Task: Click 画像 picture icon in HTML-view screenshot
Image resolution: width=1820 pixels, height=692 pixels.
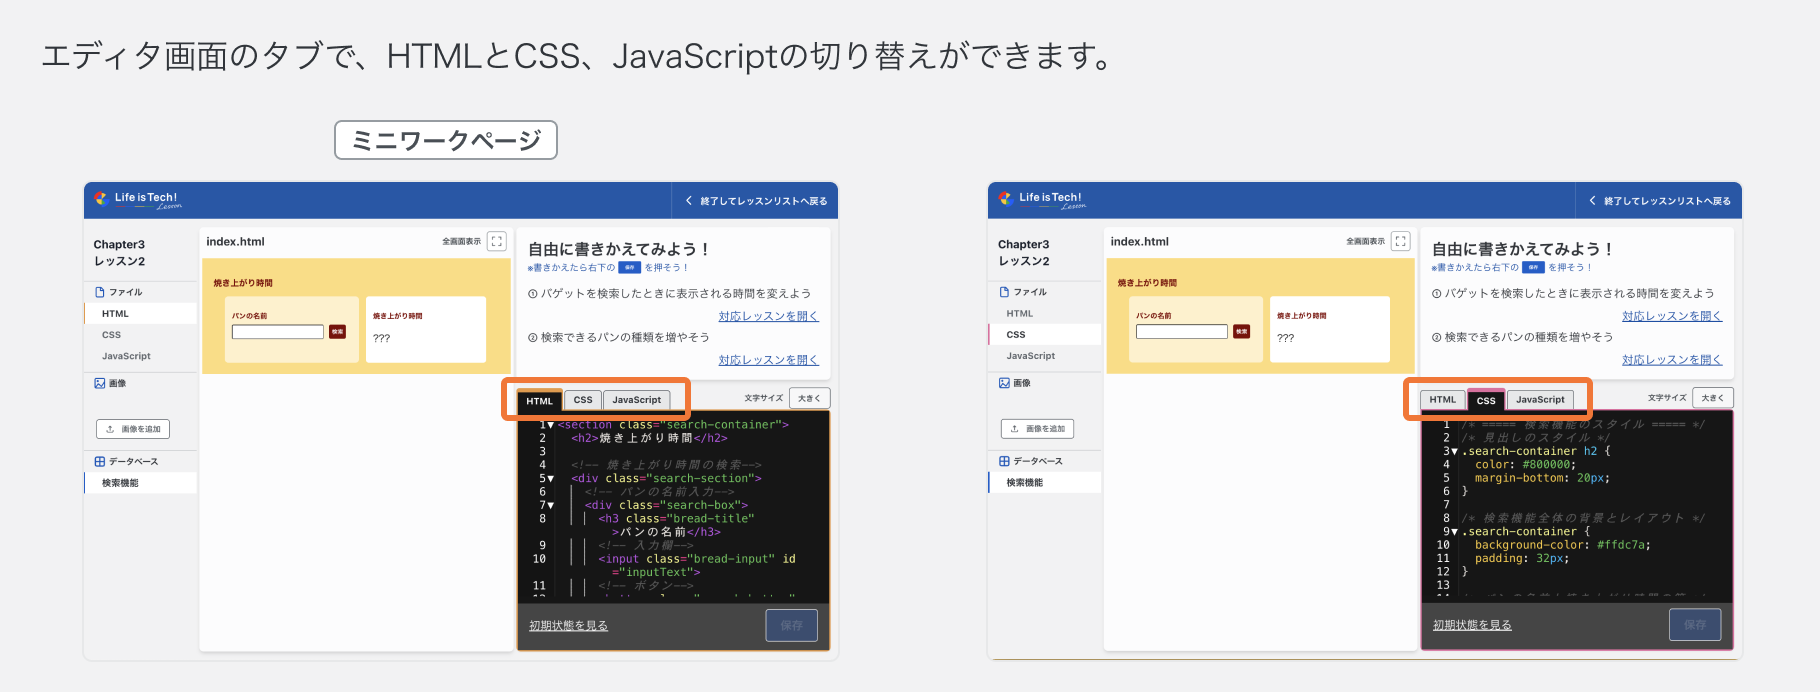Action: [x=100, y=383]
